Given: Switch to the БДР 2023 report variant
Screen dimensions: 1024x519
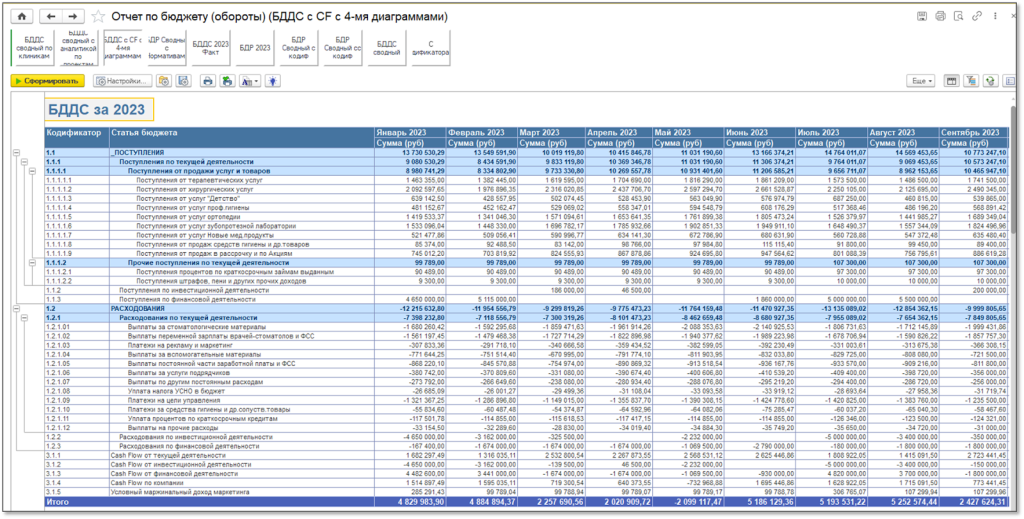Looking at the screenshot, I should (255, 46).
